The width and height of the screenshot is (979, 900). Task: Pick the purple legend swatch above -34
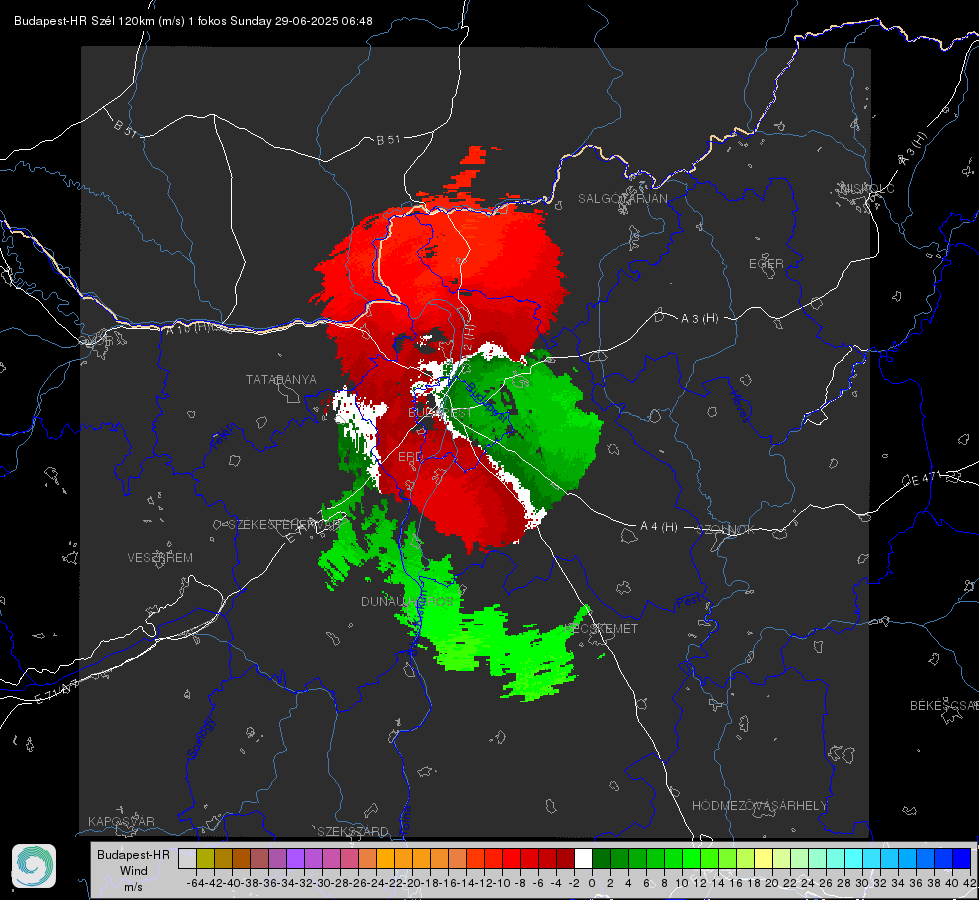[295, 859]
